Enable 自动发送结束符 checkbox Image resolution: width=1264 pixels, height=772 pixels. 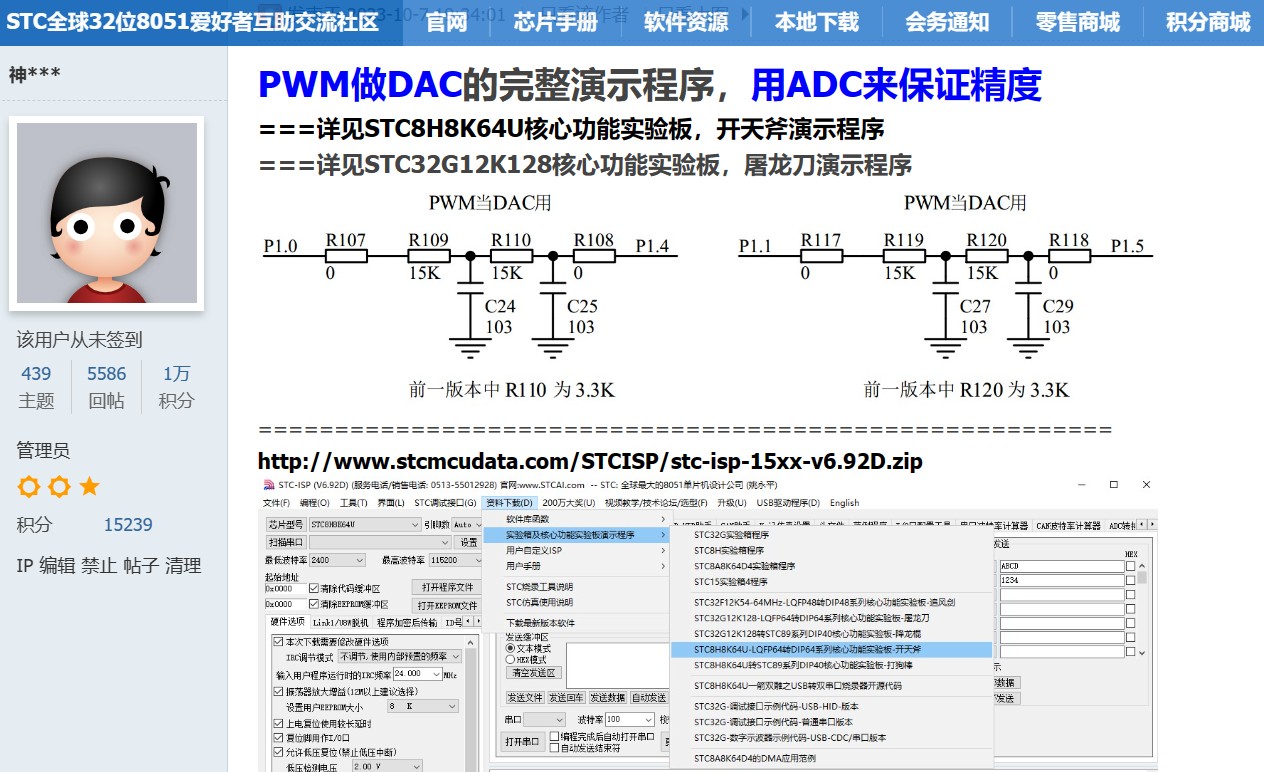pyautogui.click(x=554, y=748)
